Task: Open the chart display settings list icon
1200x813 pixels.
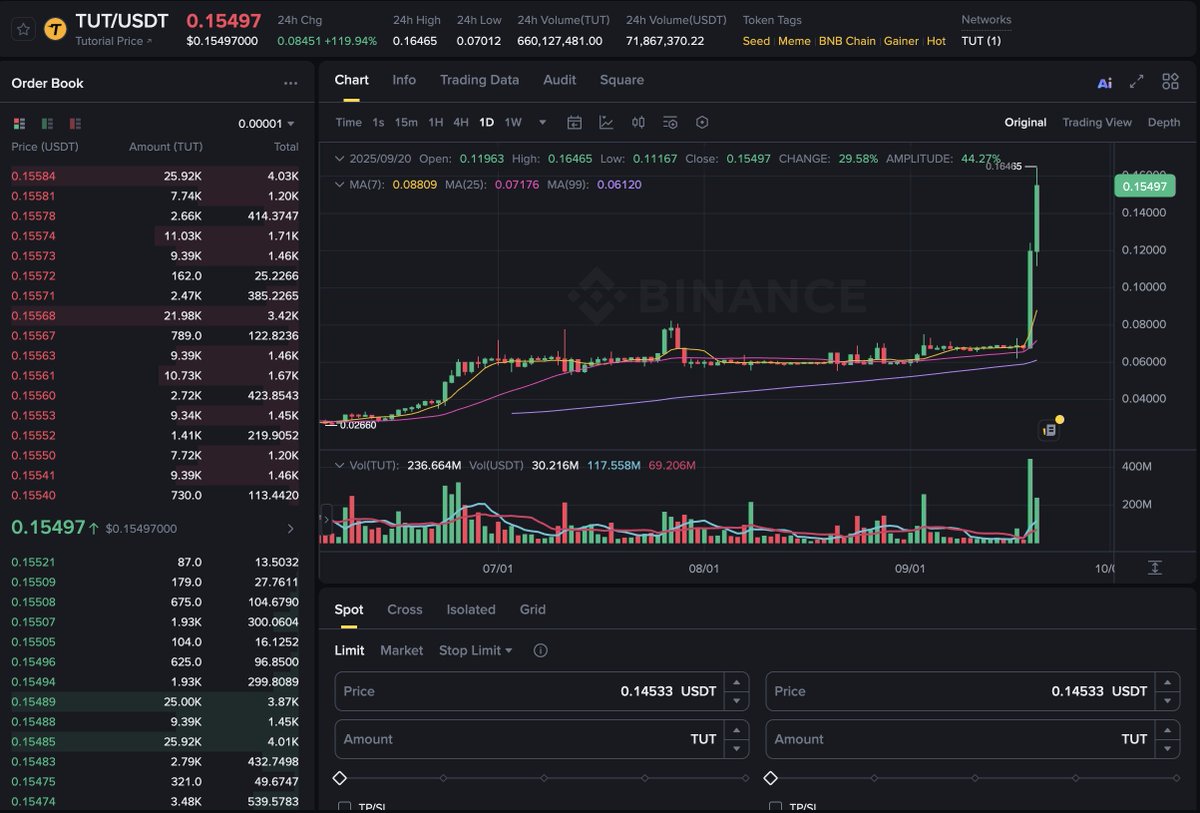Action: coord(670,122)
